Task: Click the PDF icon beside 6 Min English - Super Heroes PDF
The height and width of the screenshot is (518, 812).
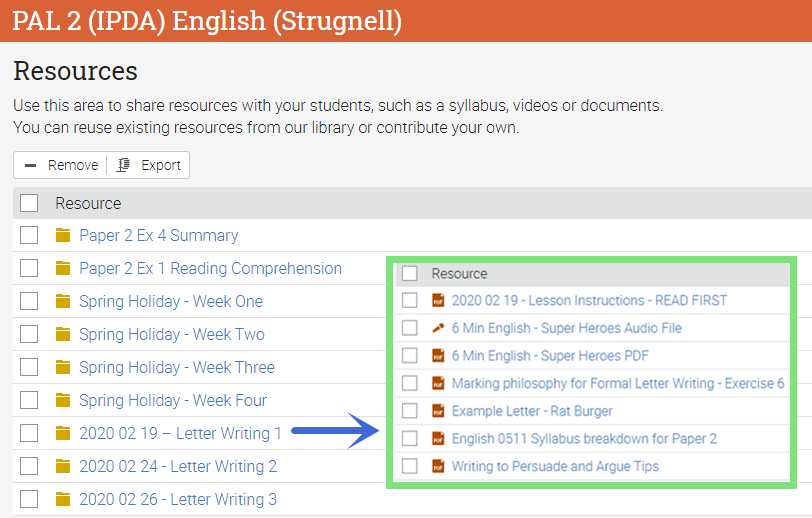Action: pos(437,356)
